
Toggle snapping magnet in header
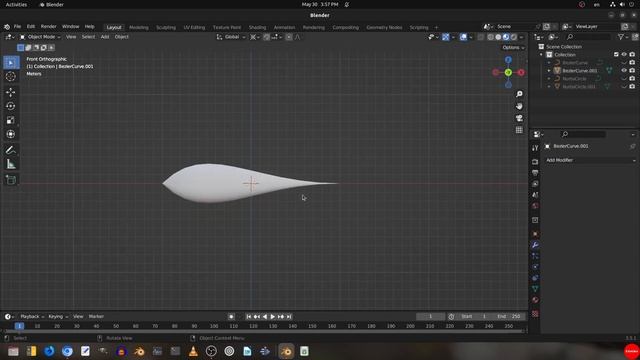tap(267, 37)
